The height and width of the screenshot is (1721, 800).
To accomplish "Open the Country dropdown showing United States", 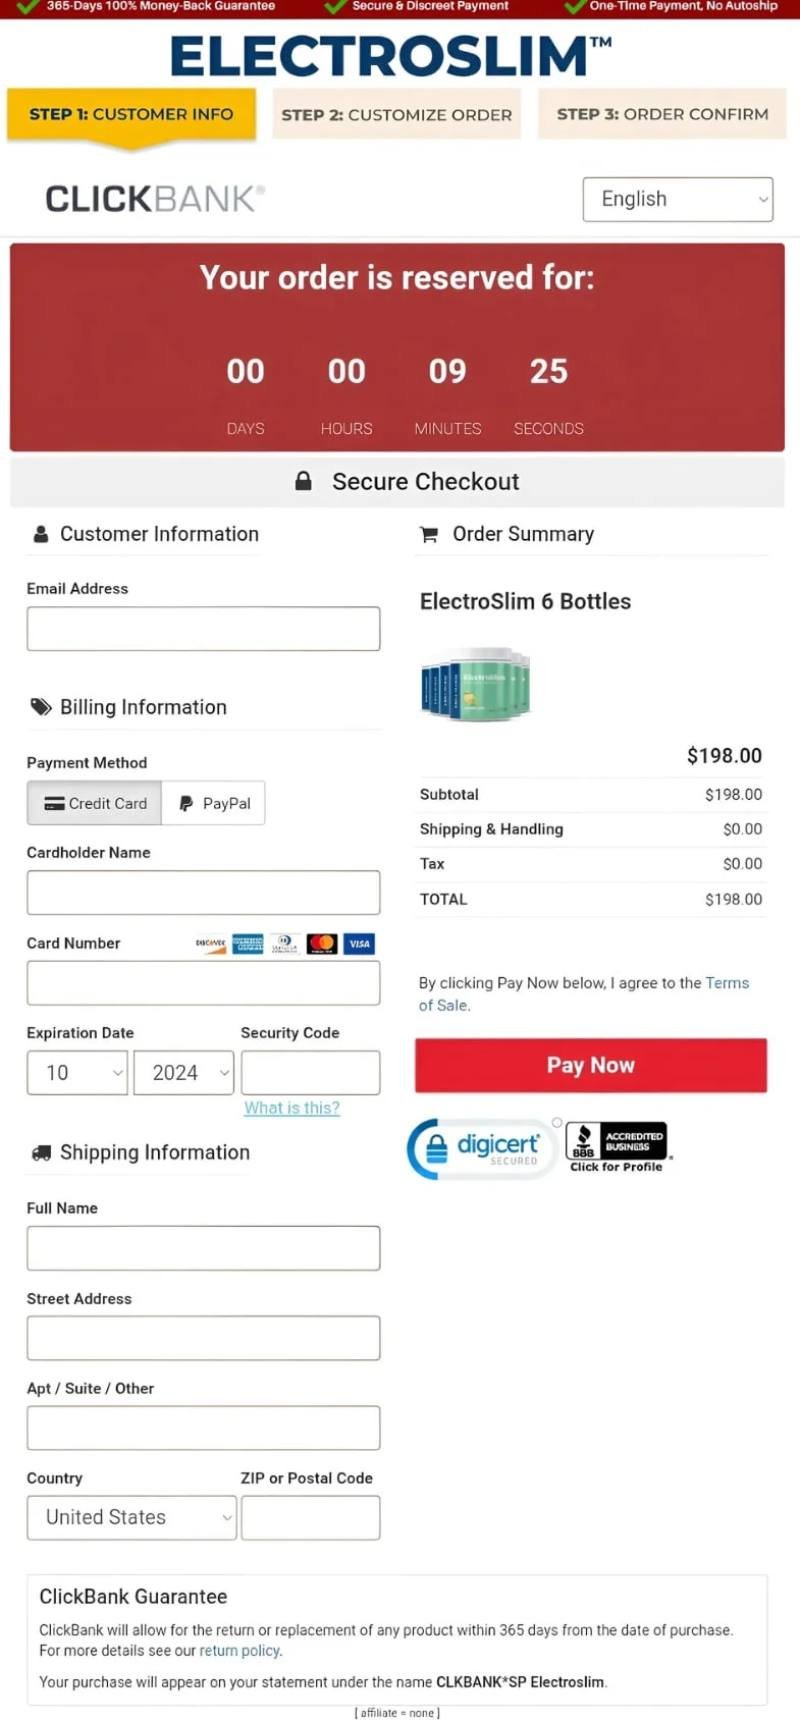I will [131, 1517].
